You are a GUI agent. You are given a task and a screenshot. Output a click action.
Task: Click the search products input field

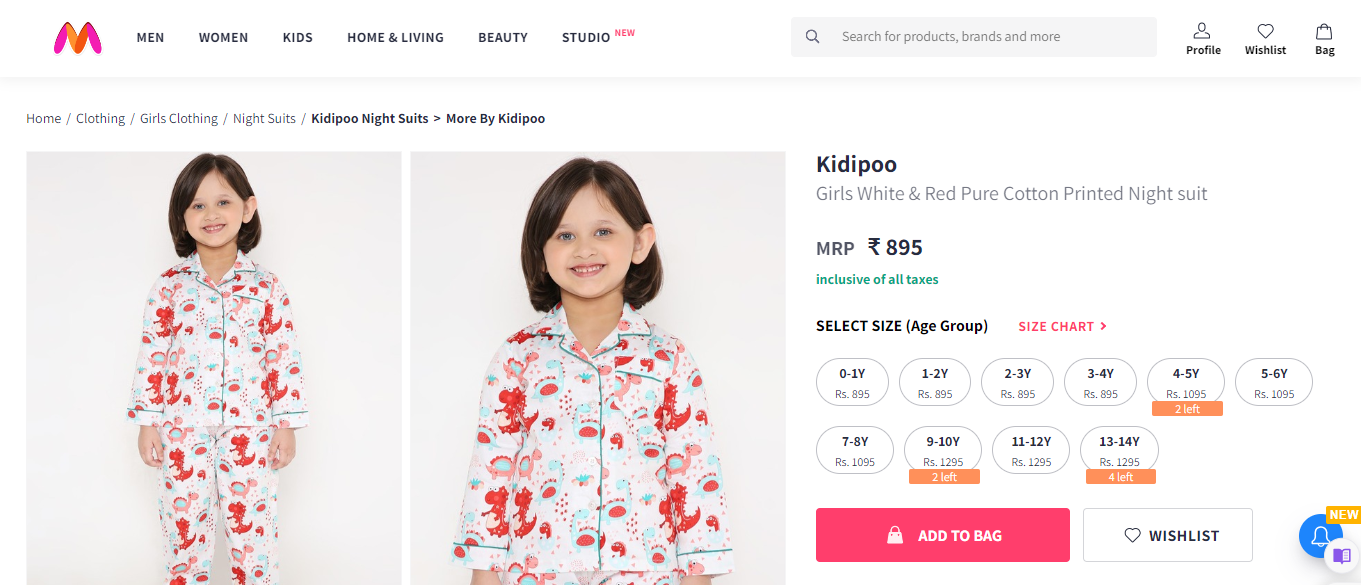click(x=990, y=37)
